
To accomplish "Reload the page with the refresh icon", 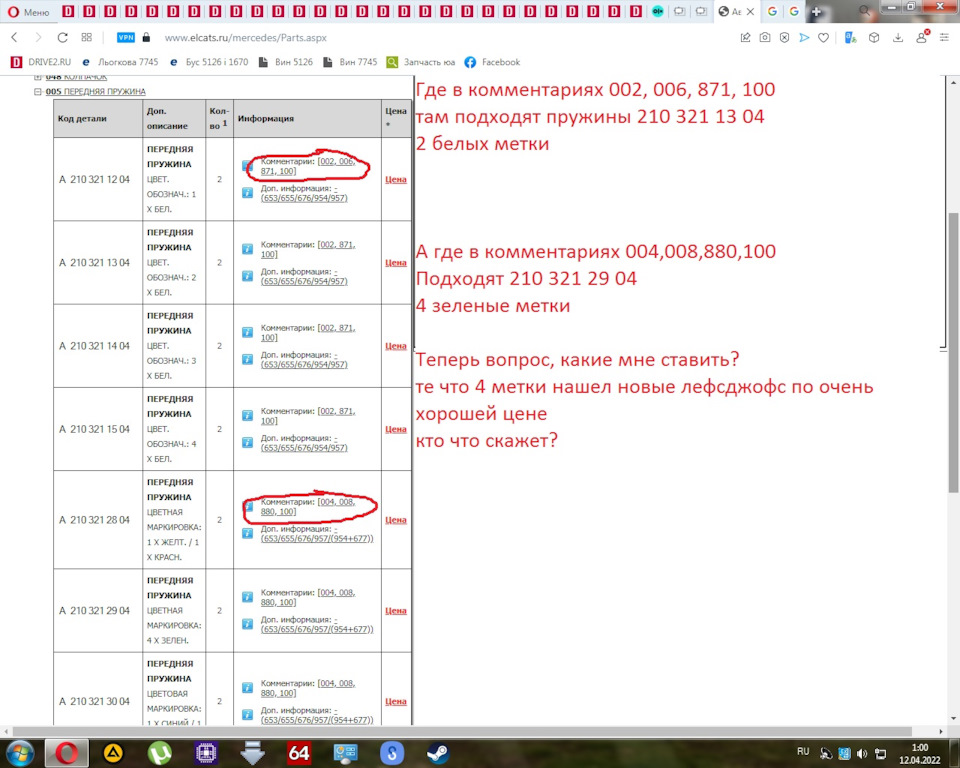I will point(62,37).
